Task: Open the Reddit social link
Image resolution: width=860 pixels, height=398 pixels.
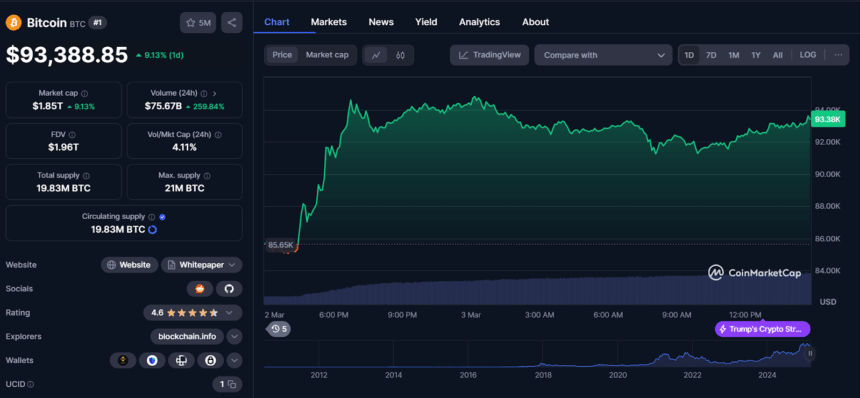Action: coord(200,289)
